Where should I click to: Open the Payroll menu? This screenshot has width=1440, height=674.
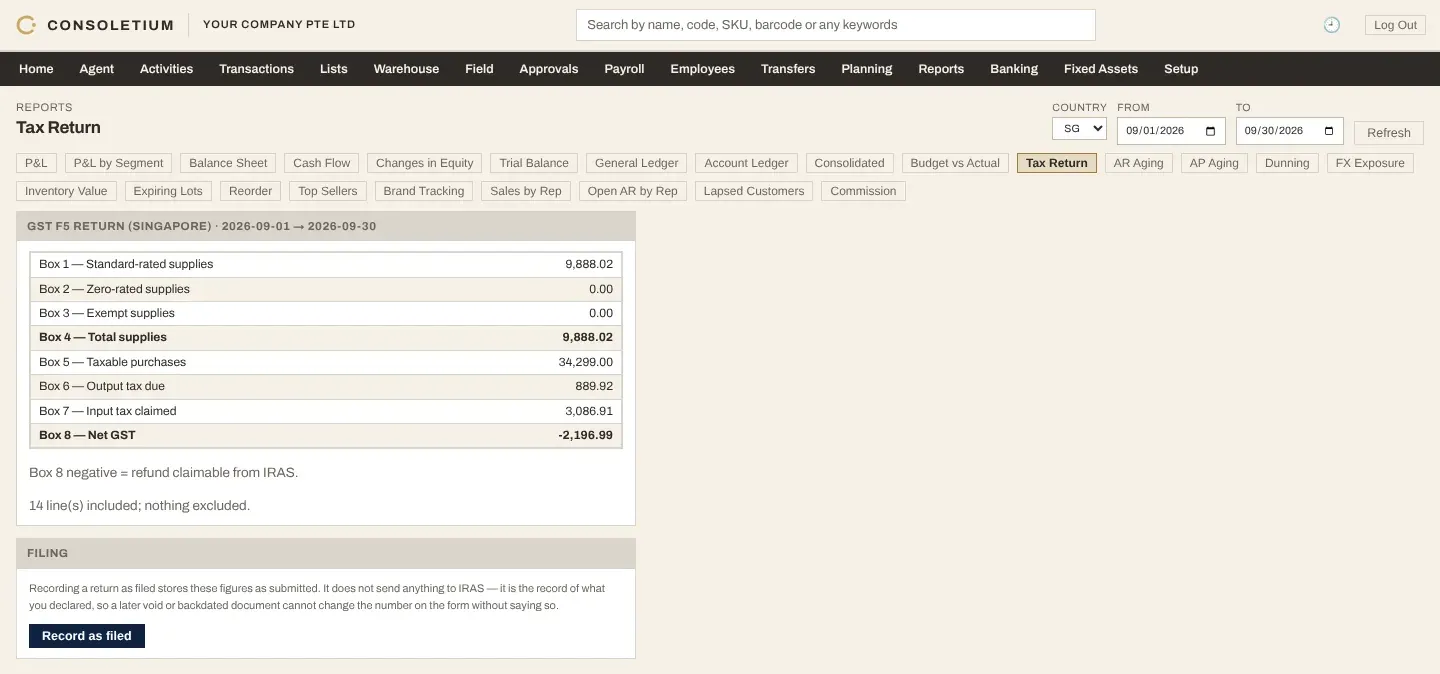624,69
